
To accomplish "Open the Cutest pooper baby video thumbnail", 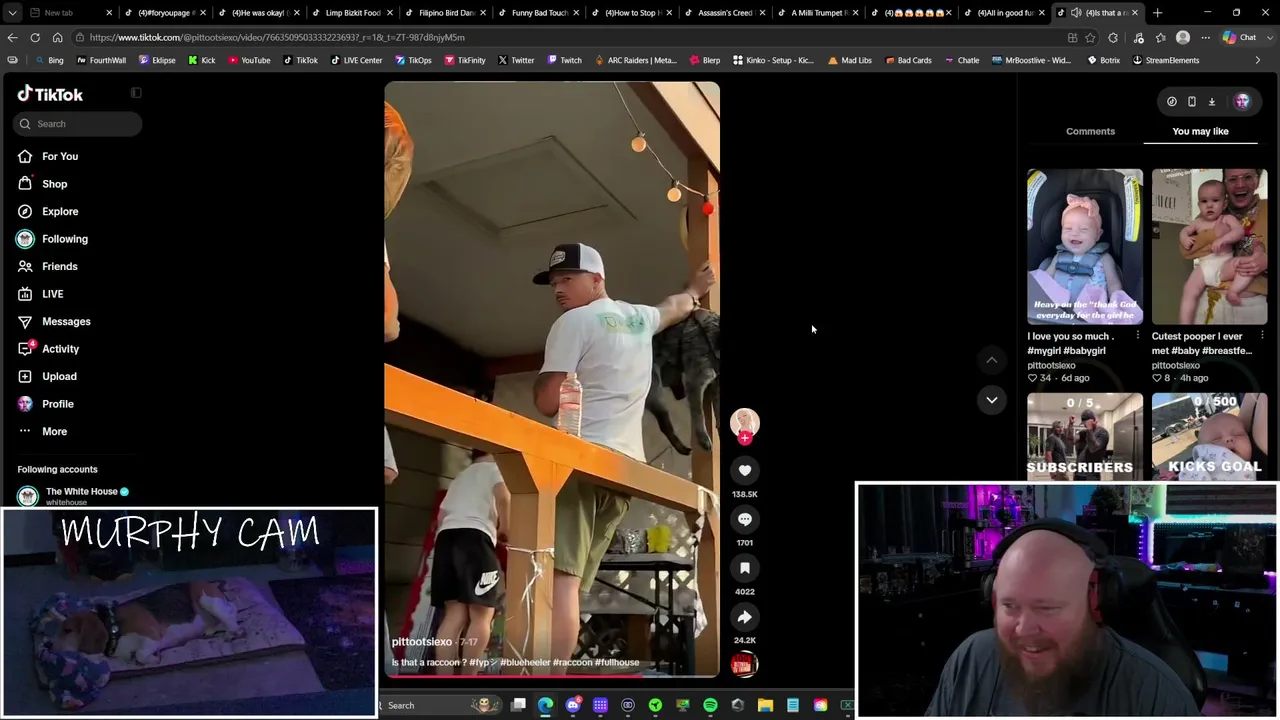I will 1209,247.
